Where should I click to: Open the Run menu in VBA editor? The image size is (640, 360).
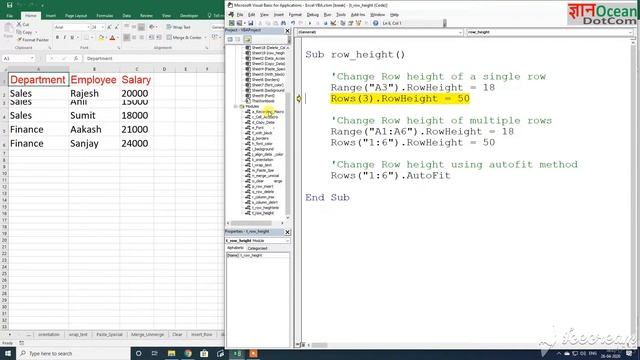(327, 15)
